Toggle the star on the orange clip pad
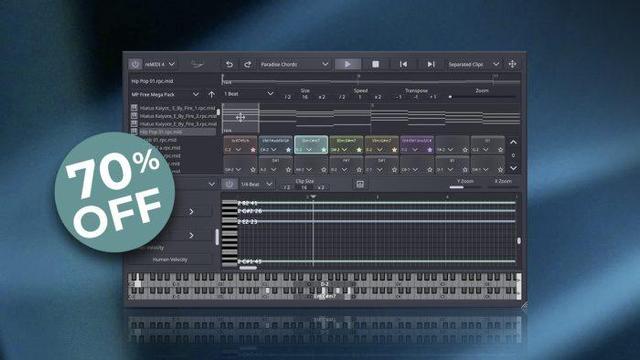 253,150
